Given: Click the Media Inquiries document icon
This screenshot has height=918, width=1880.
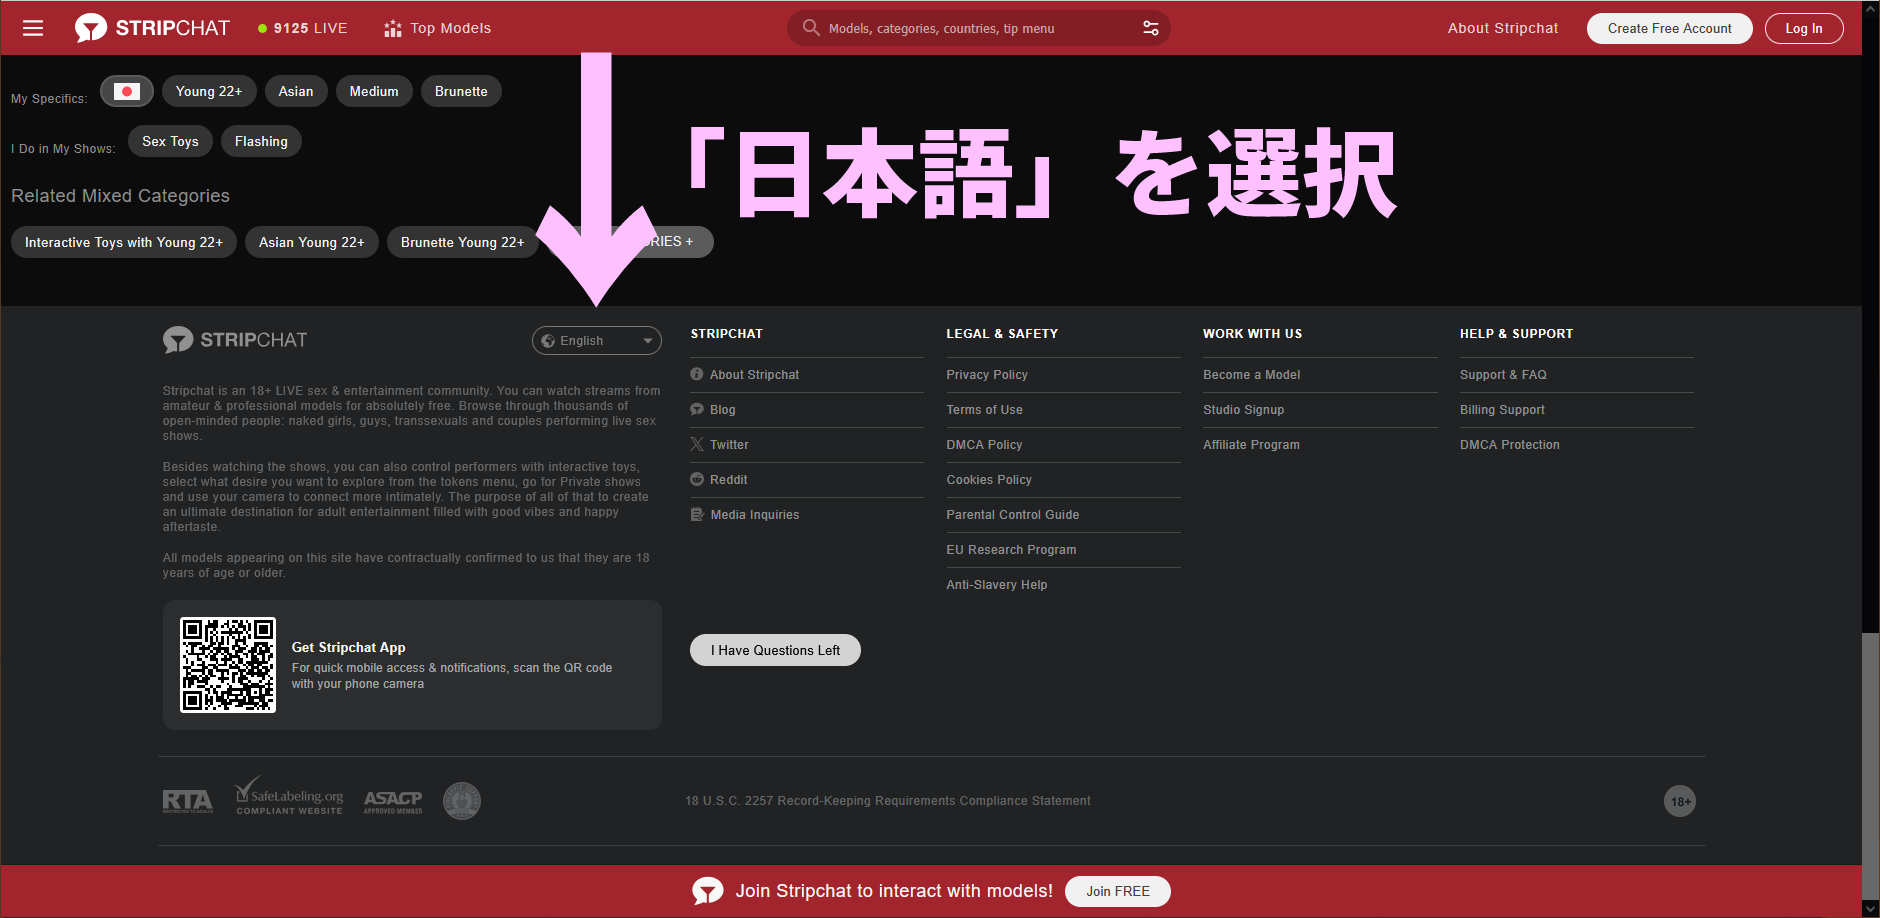Looking at the screenshot, I should (x=697, y=514).
